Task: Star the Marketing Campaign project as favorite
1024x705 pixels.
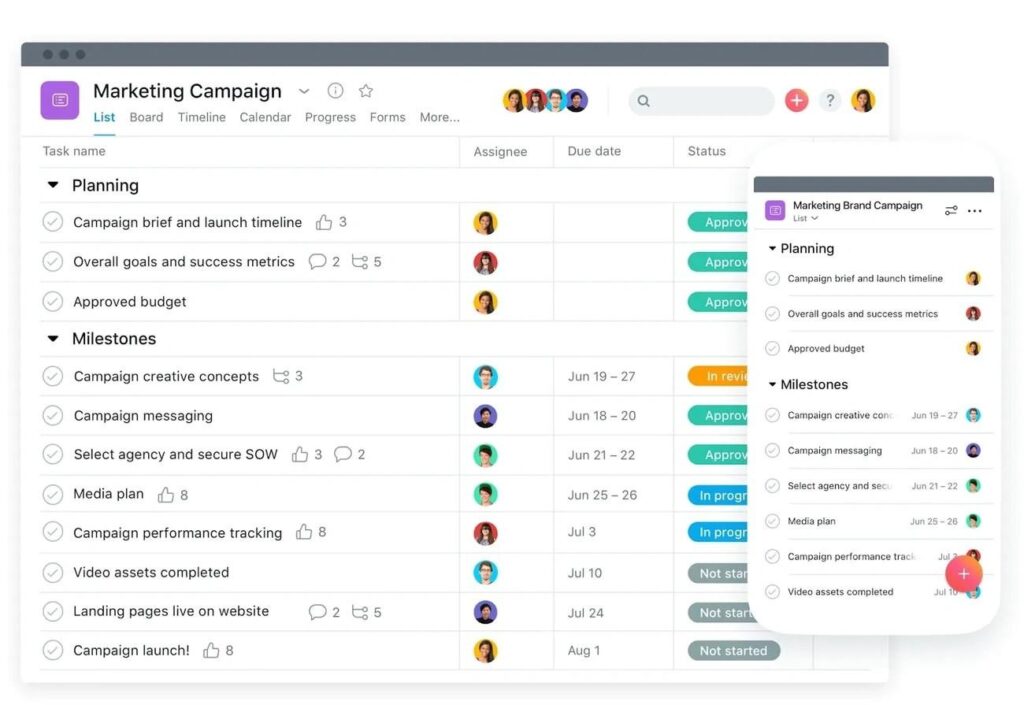Action: point(366,91)
